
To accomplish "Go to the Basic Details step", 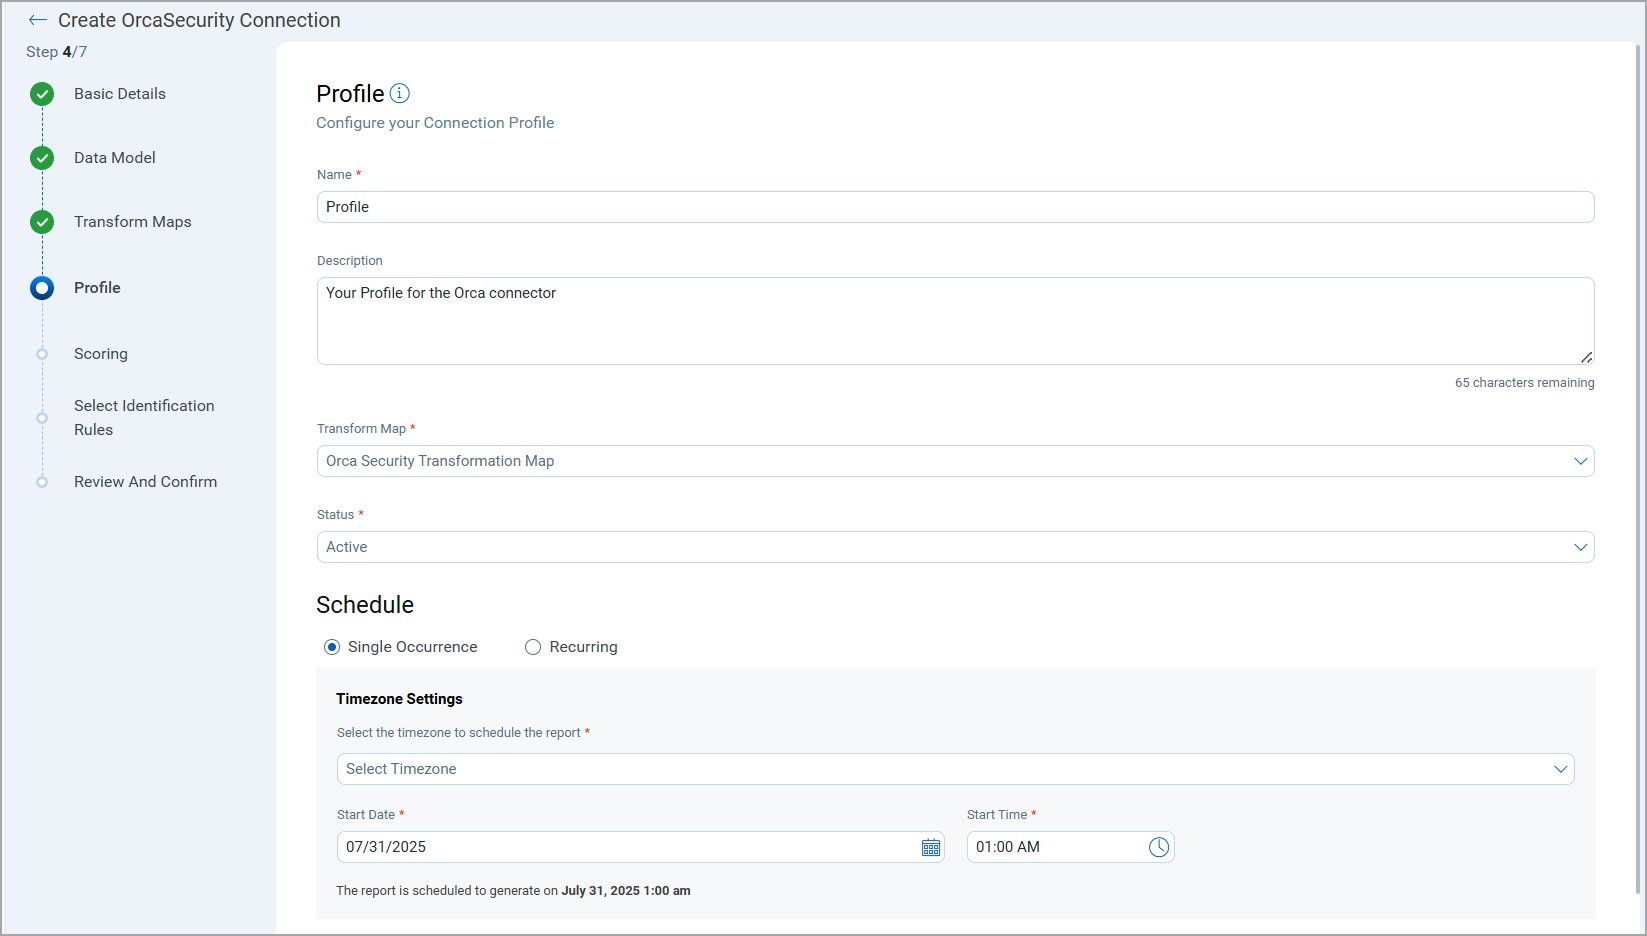I will (x=120, y=94).
